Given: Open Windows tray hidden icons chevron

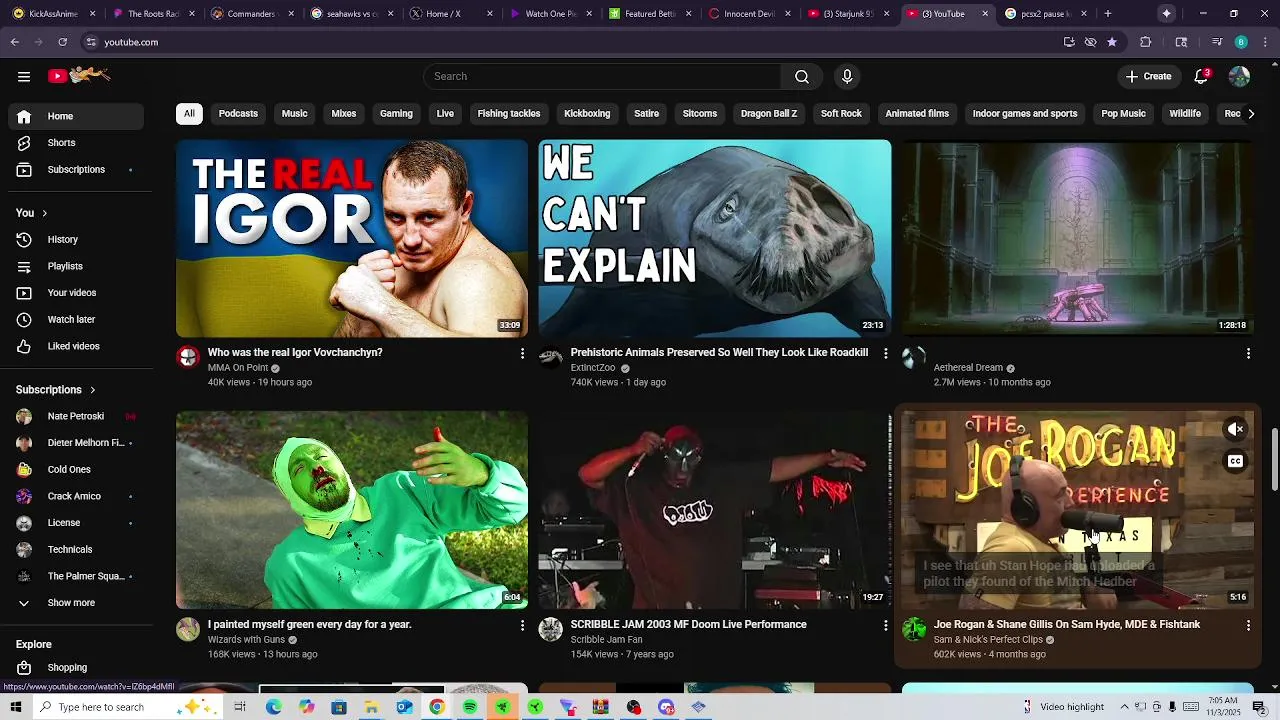Looking at the screenshot, I should [x=1124, y=707].
